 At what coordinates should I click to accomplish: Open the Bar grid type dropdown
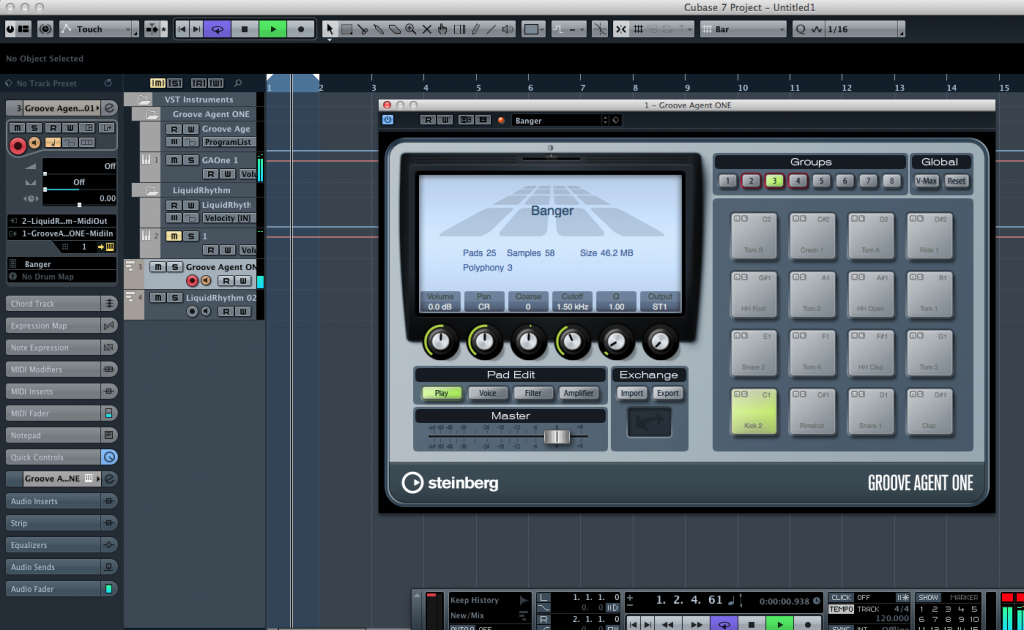pyautogui.click(x=743, y=29)
